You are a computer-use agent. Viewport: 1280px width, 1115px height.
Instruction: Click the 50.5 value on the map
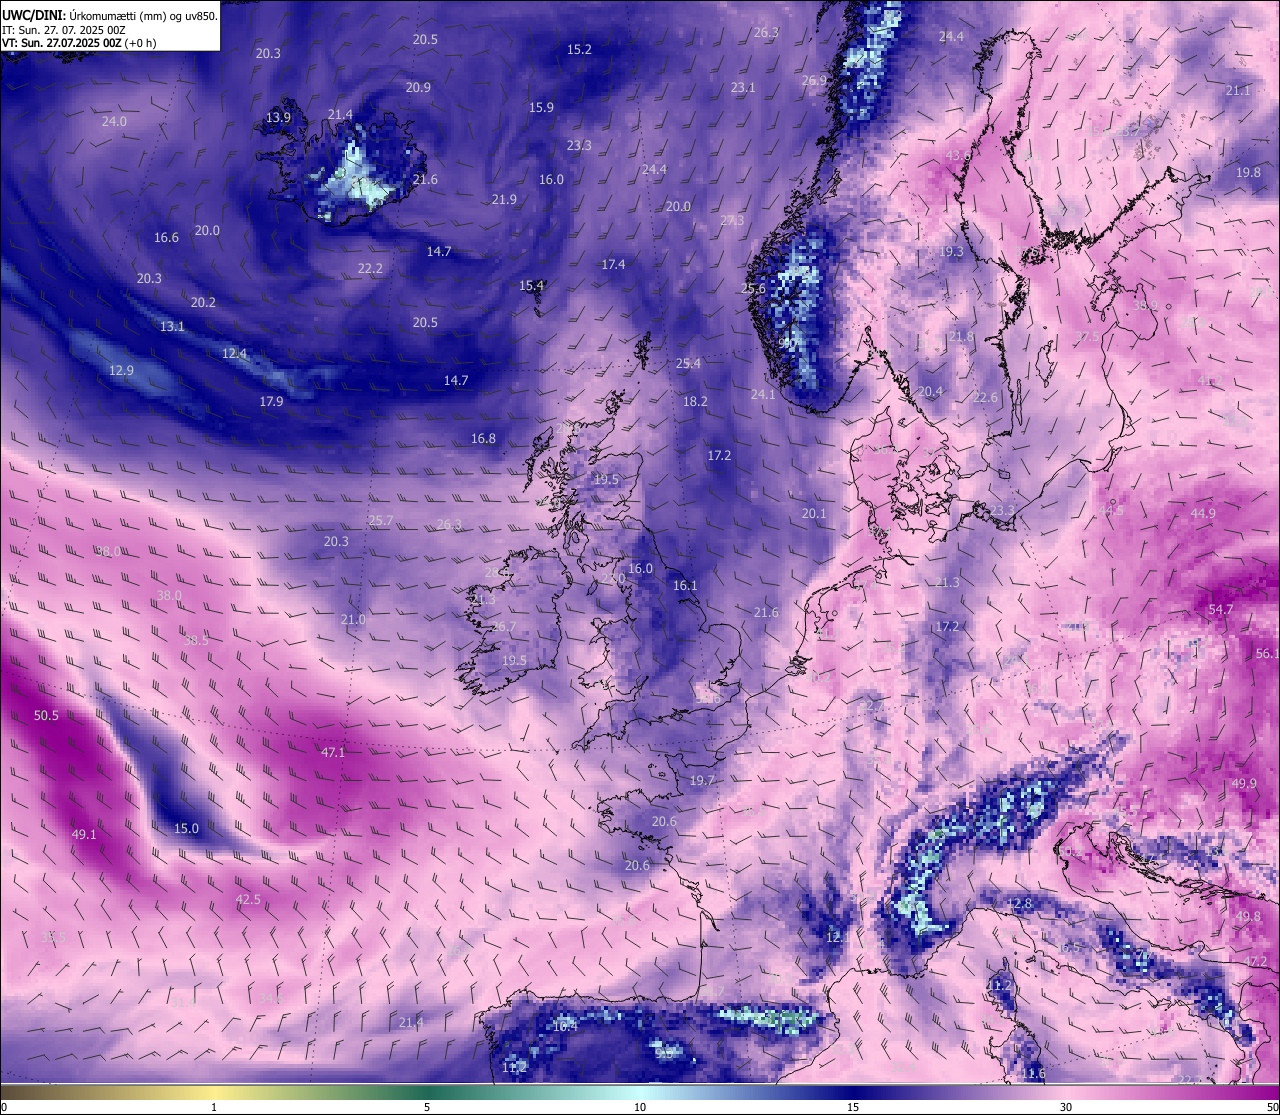coord(46,715)
